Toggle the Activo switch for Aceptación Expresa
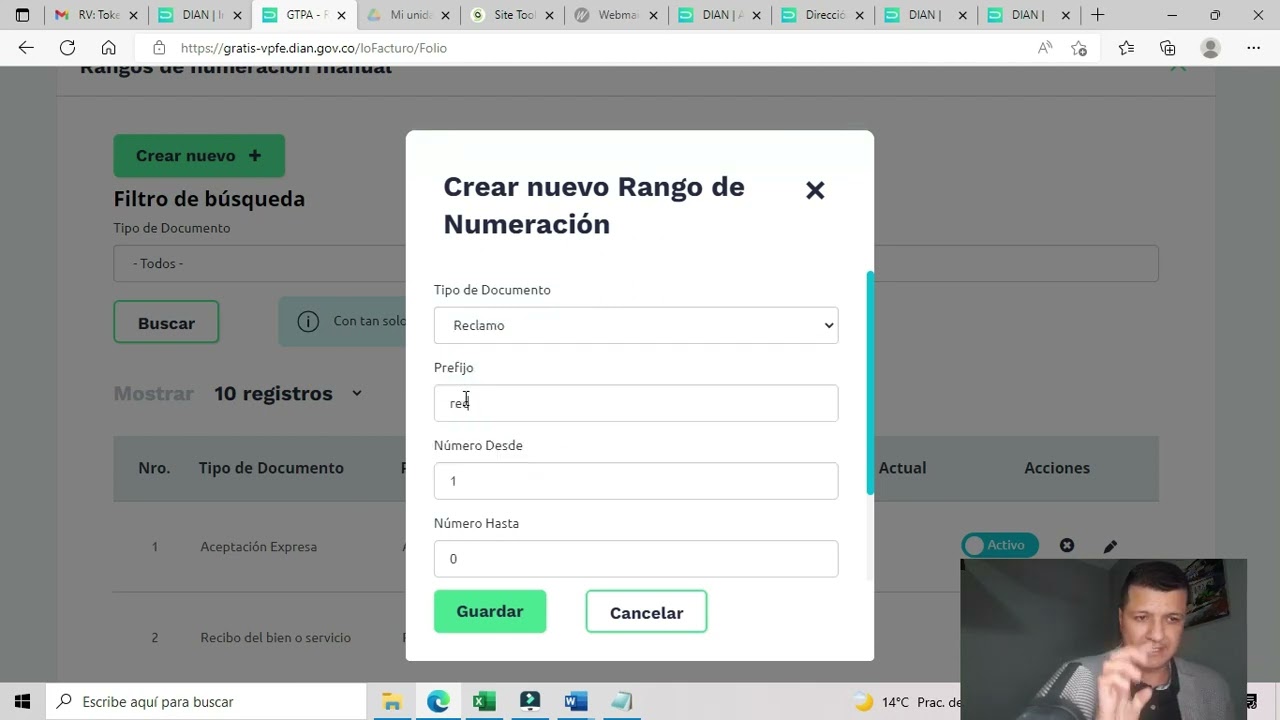The height and width of the screenshot is (720, 1280). pos(999,545)
